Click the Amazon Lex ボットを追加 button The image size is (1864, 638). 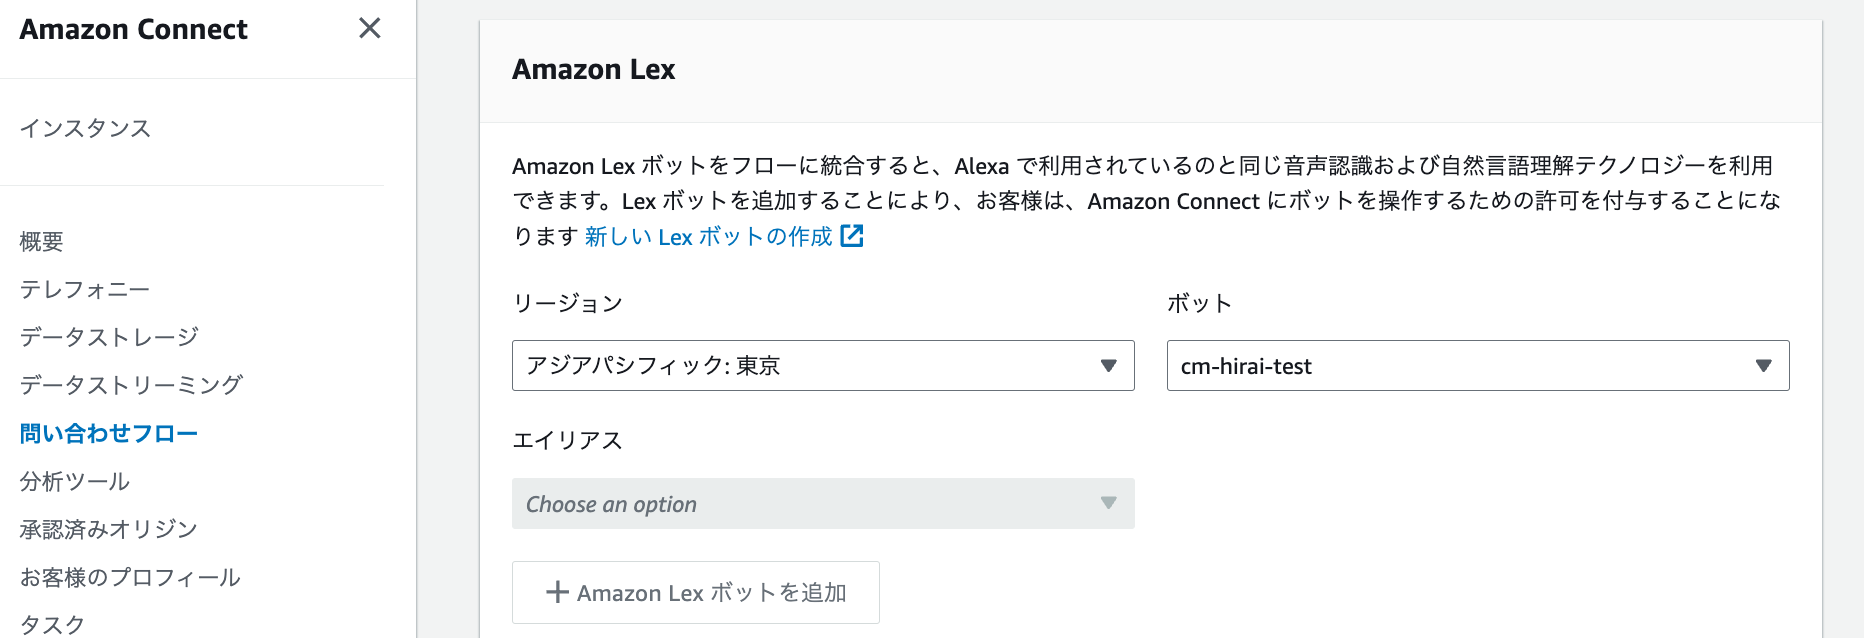(x=695, y=592)
